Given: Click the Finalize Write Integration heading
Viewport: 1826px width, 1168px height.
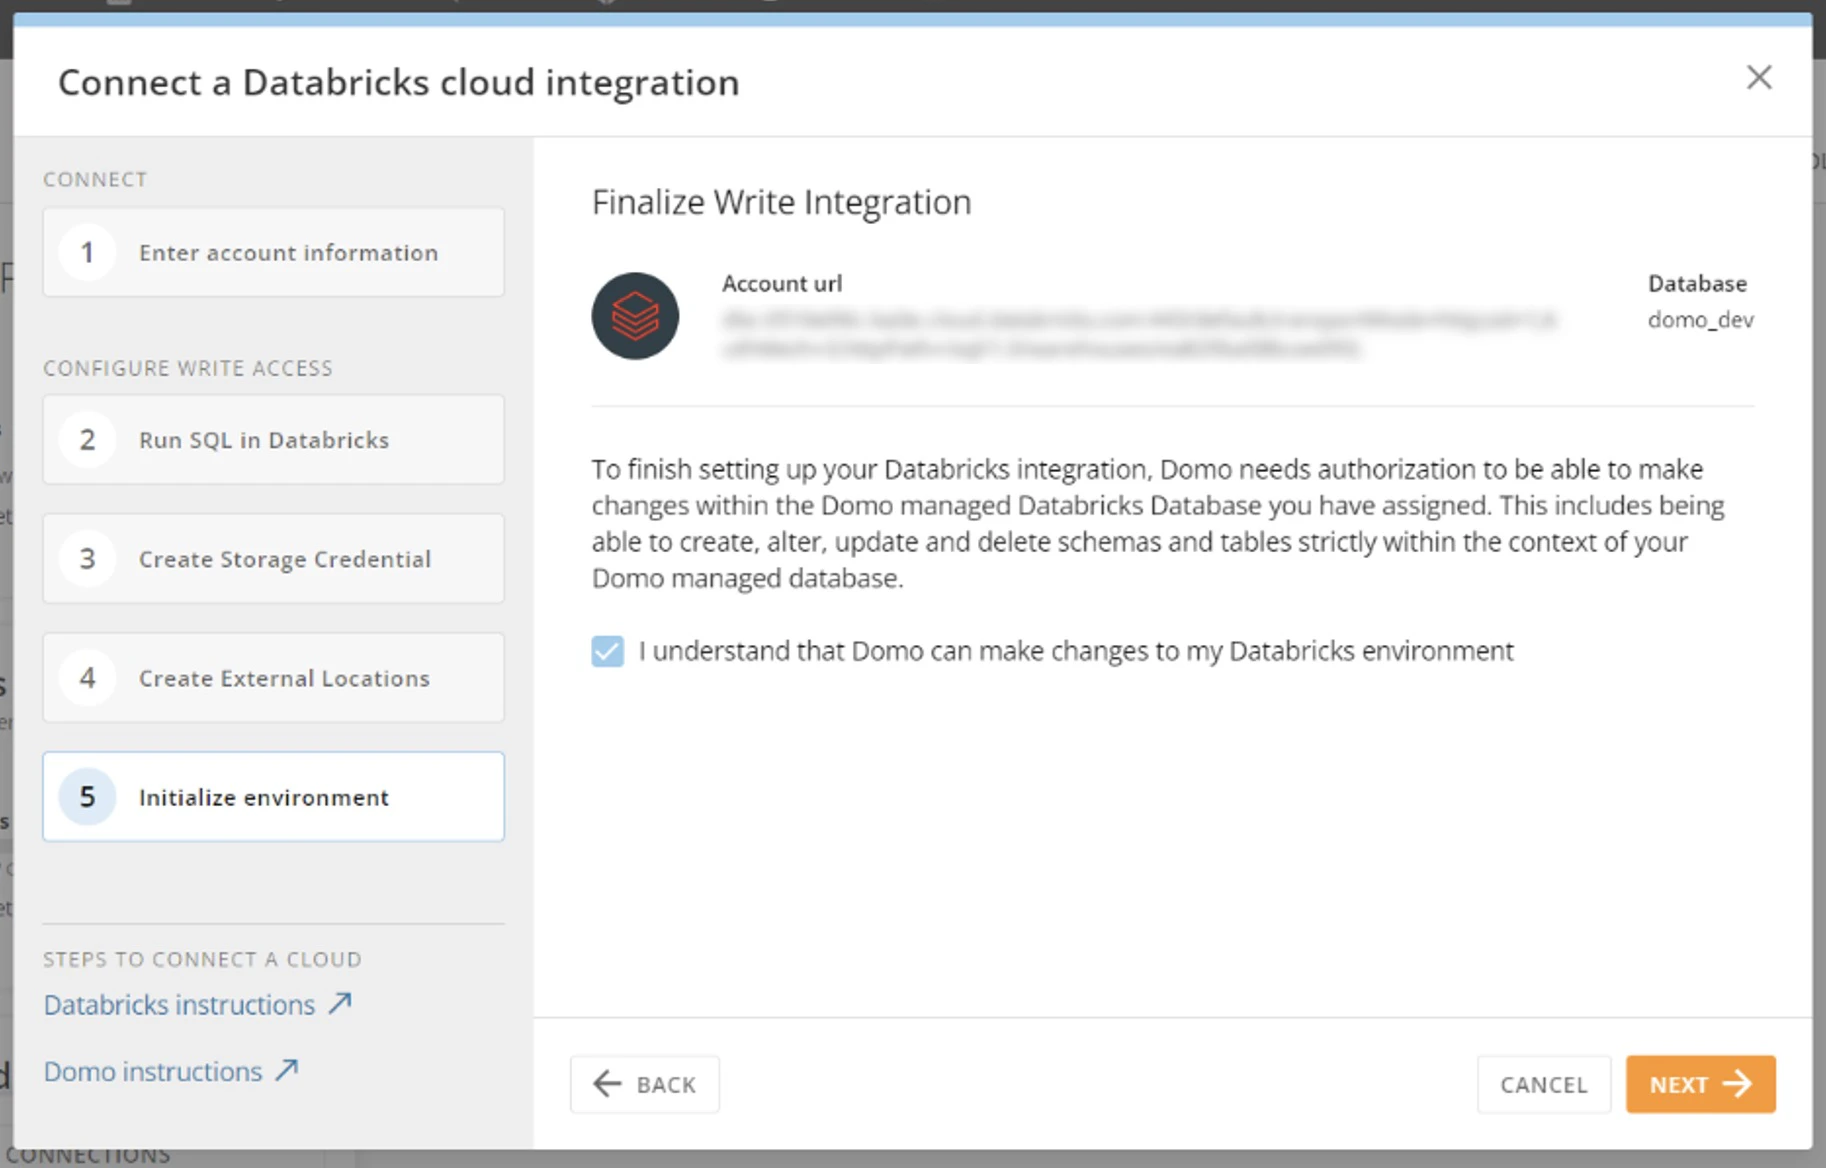Looking at the screenshot, I should [781, 202].
